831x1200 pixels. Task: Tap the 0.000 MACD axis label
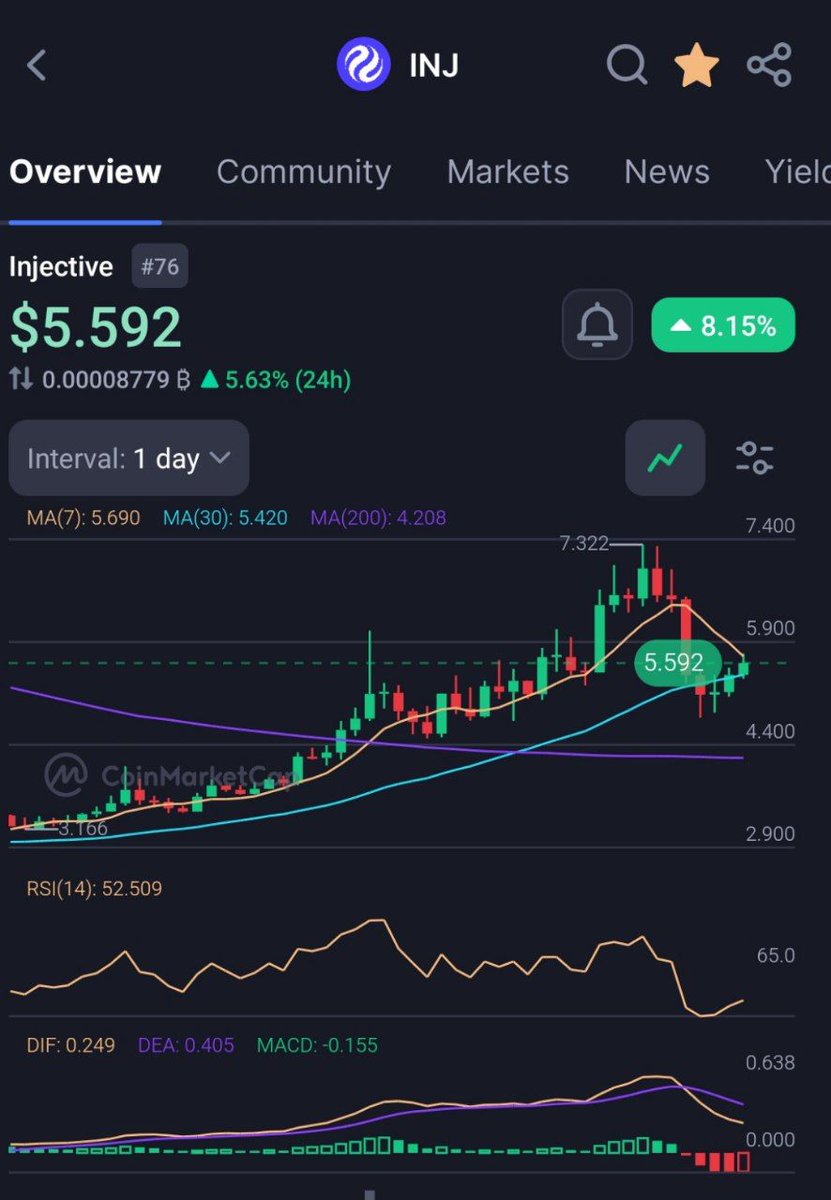coord(770,1140)
